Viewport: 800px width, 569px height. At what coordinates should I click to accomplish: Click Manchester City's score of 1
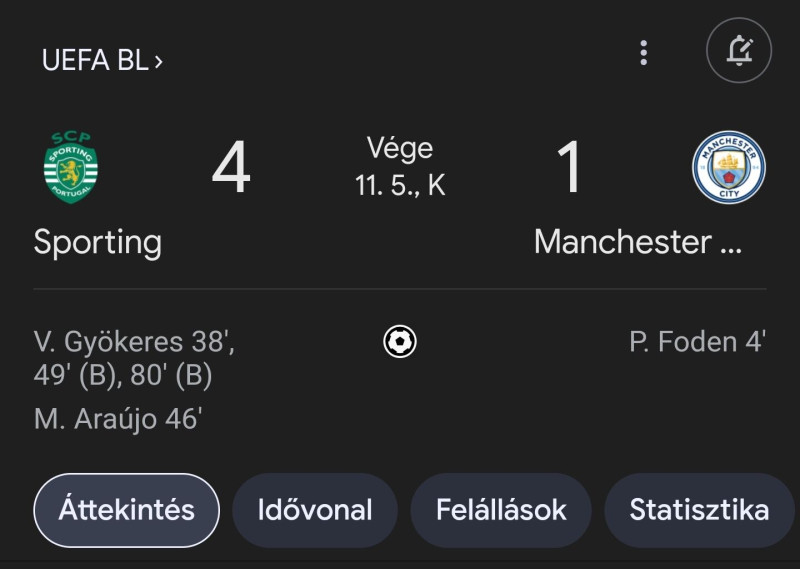pos(569,168)
